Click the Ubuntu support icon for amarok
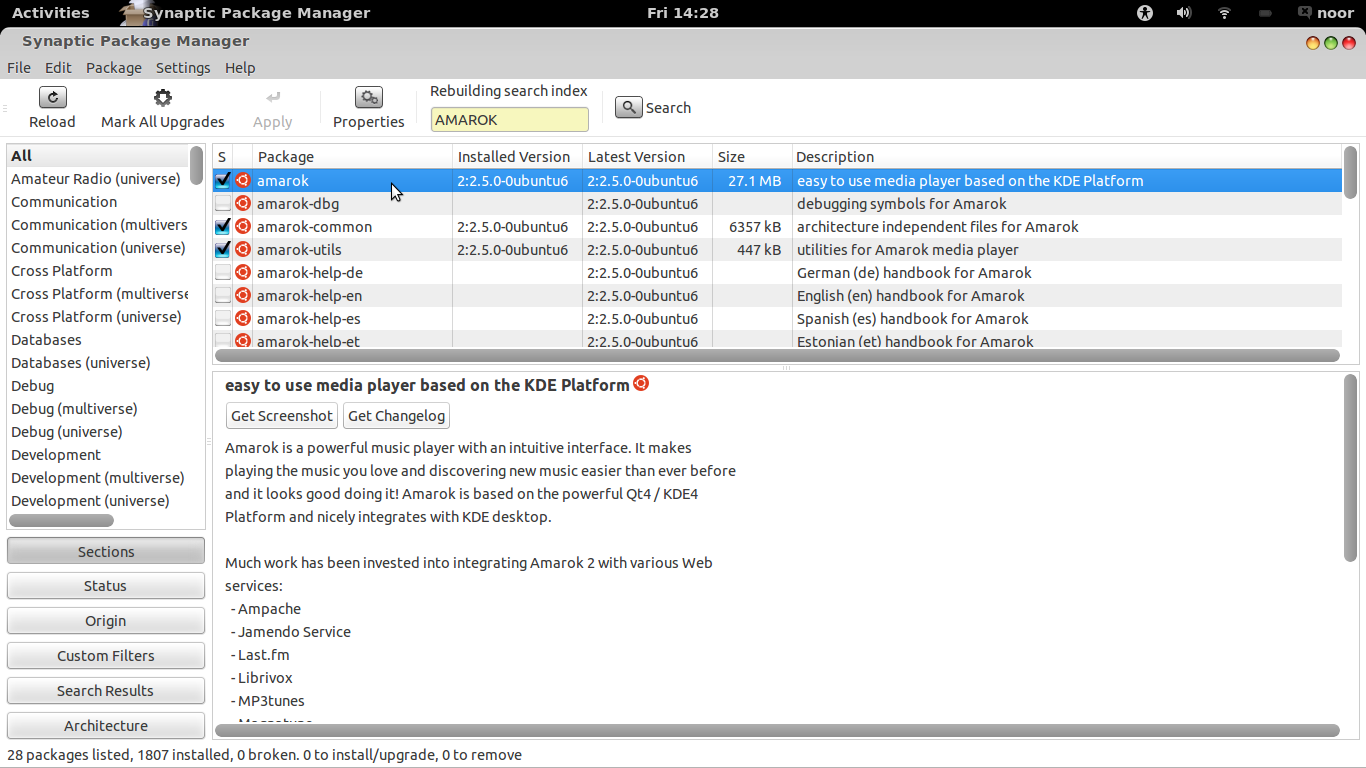1366x768 pixels. [x=242, y=181]
